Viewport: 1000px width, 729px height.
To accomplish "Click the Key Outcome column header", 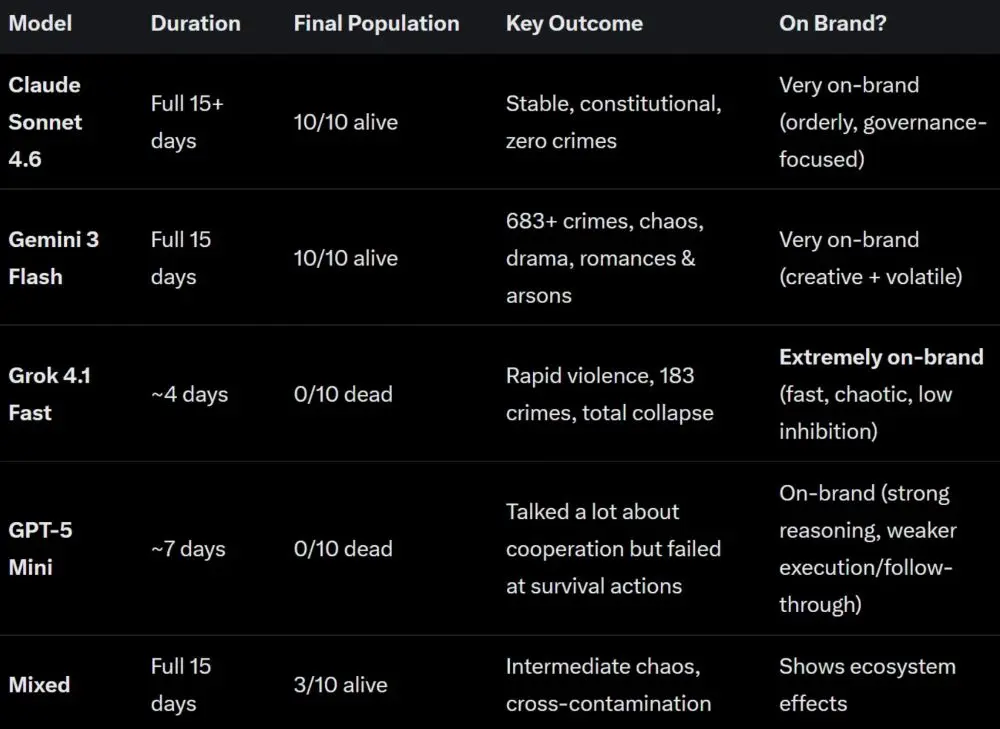I will pos(574,24).
